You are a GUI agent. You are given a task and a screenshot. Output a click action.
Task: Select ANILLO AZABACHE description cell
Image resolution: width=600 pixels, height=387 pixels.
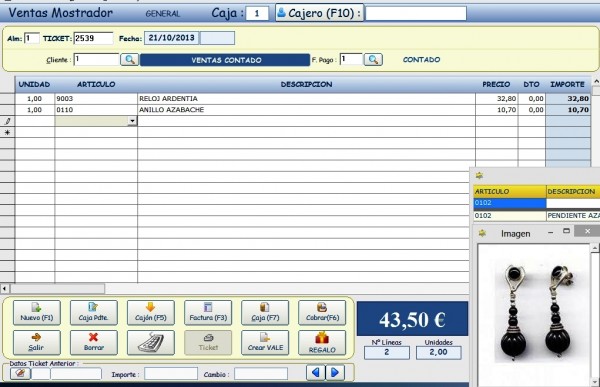click(x=306, y=110)
